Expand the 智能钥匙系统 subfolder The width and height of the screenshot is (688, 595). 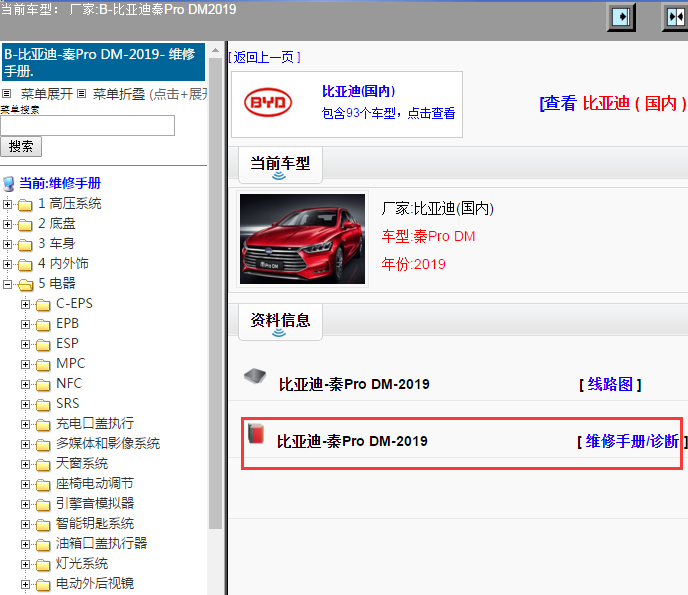click(x=25, y=524)
